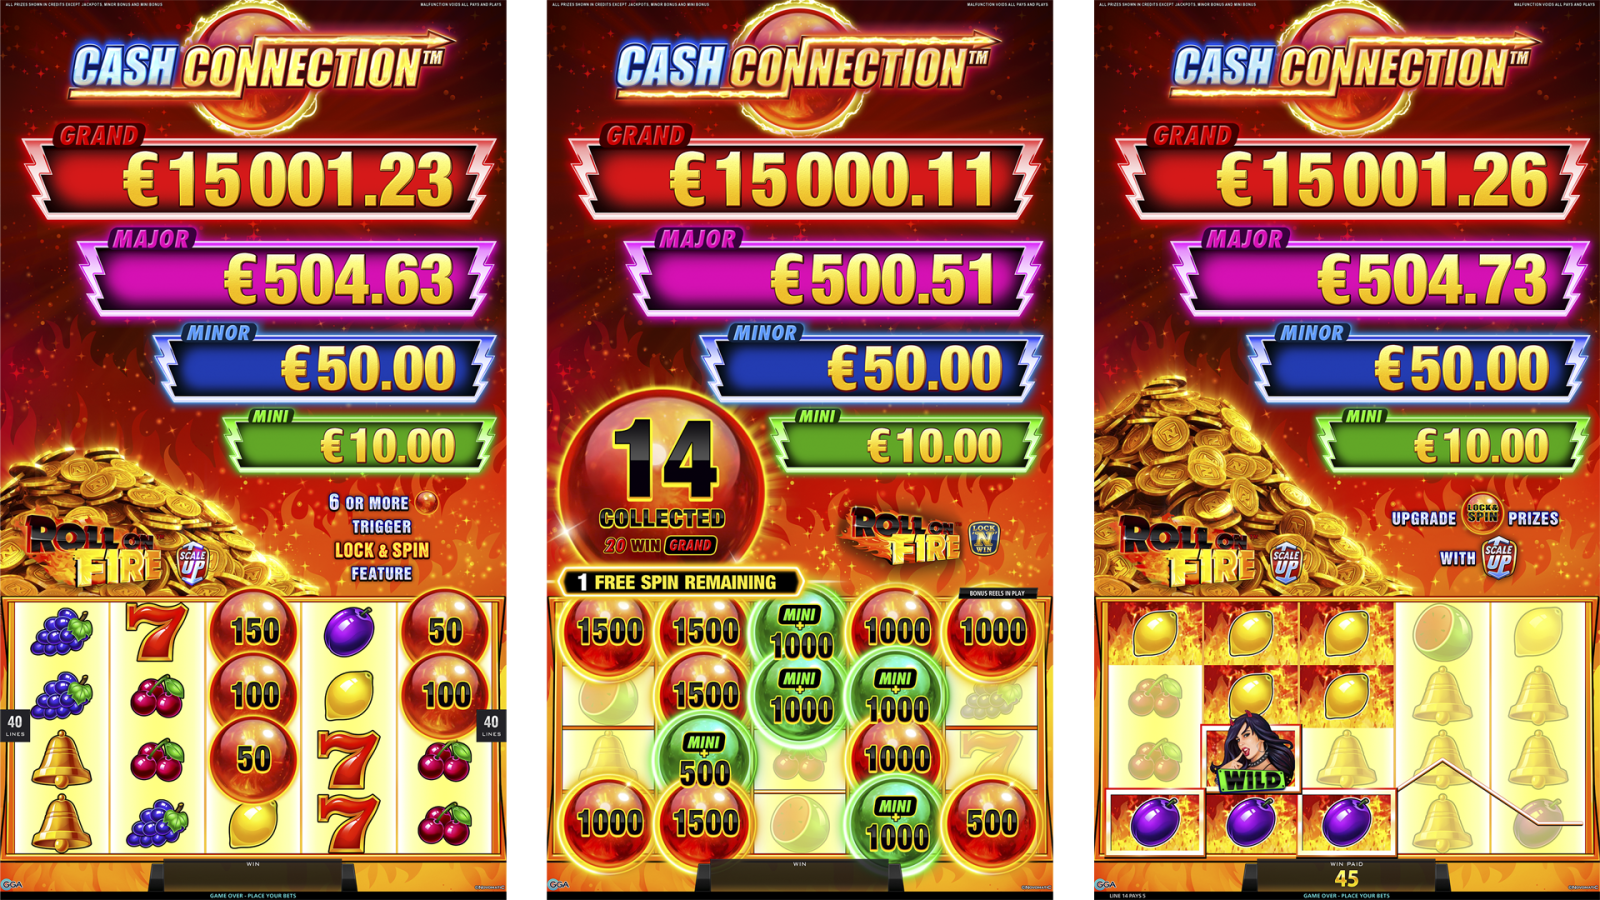Click the red 150 fire orb

[x=254, y=630]
